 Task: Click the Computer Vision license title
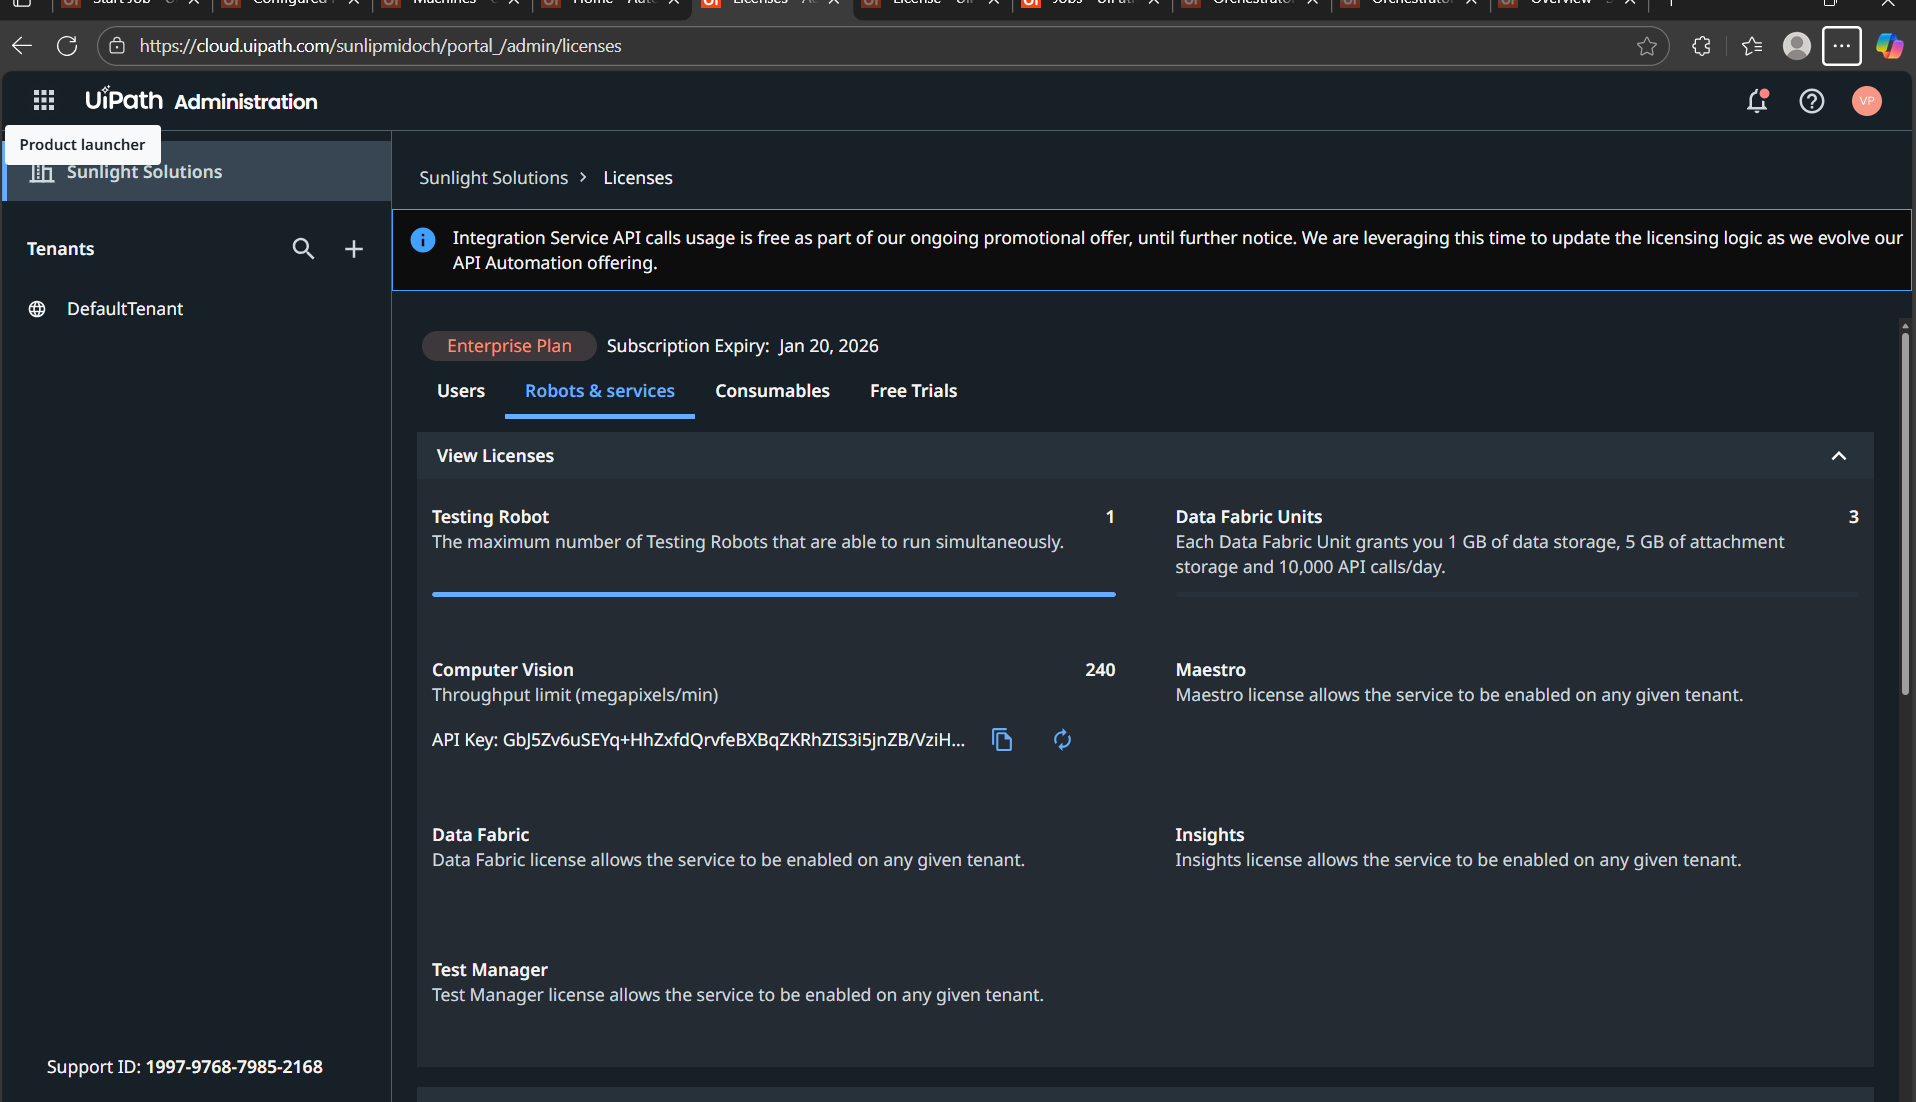pyautogui.click(x=502, y=670)
